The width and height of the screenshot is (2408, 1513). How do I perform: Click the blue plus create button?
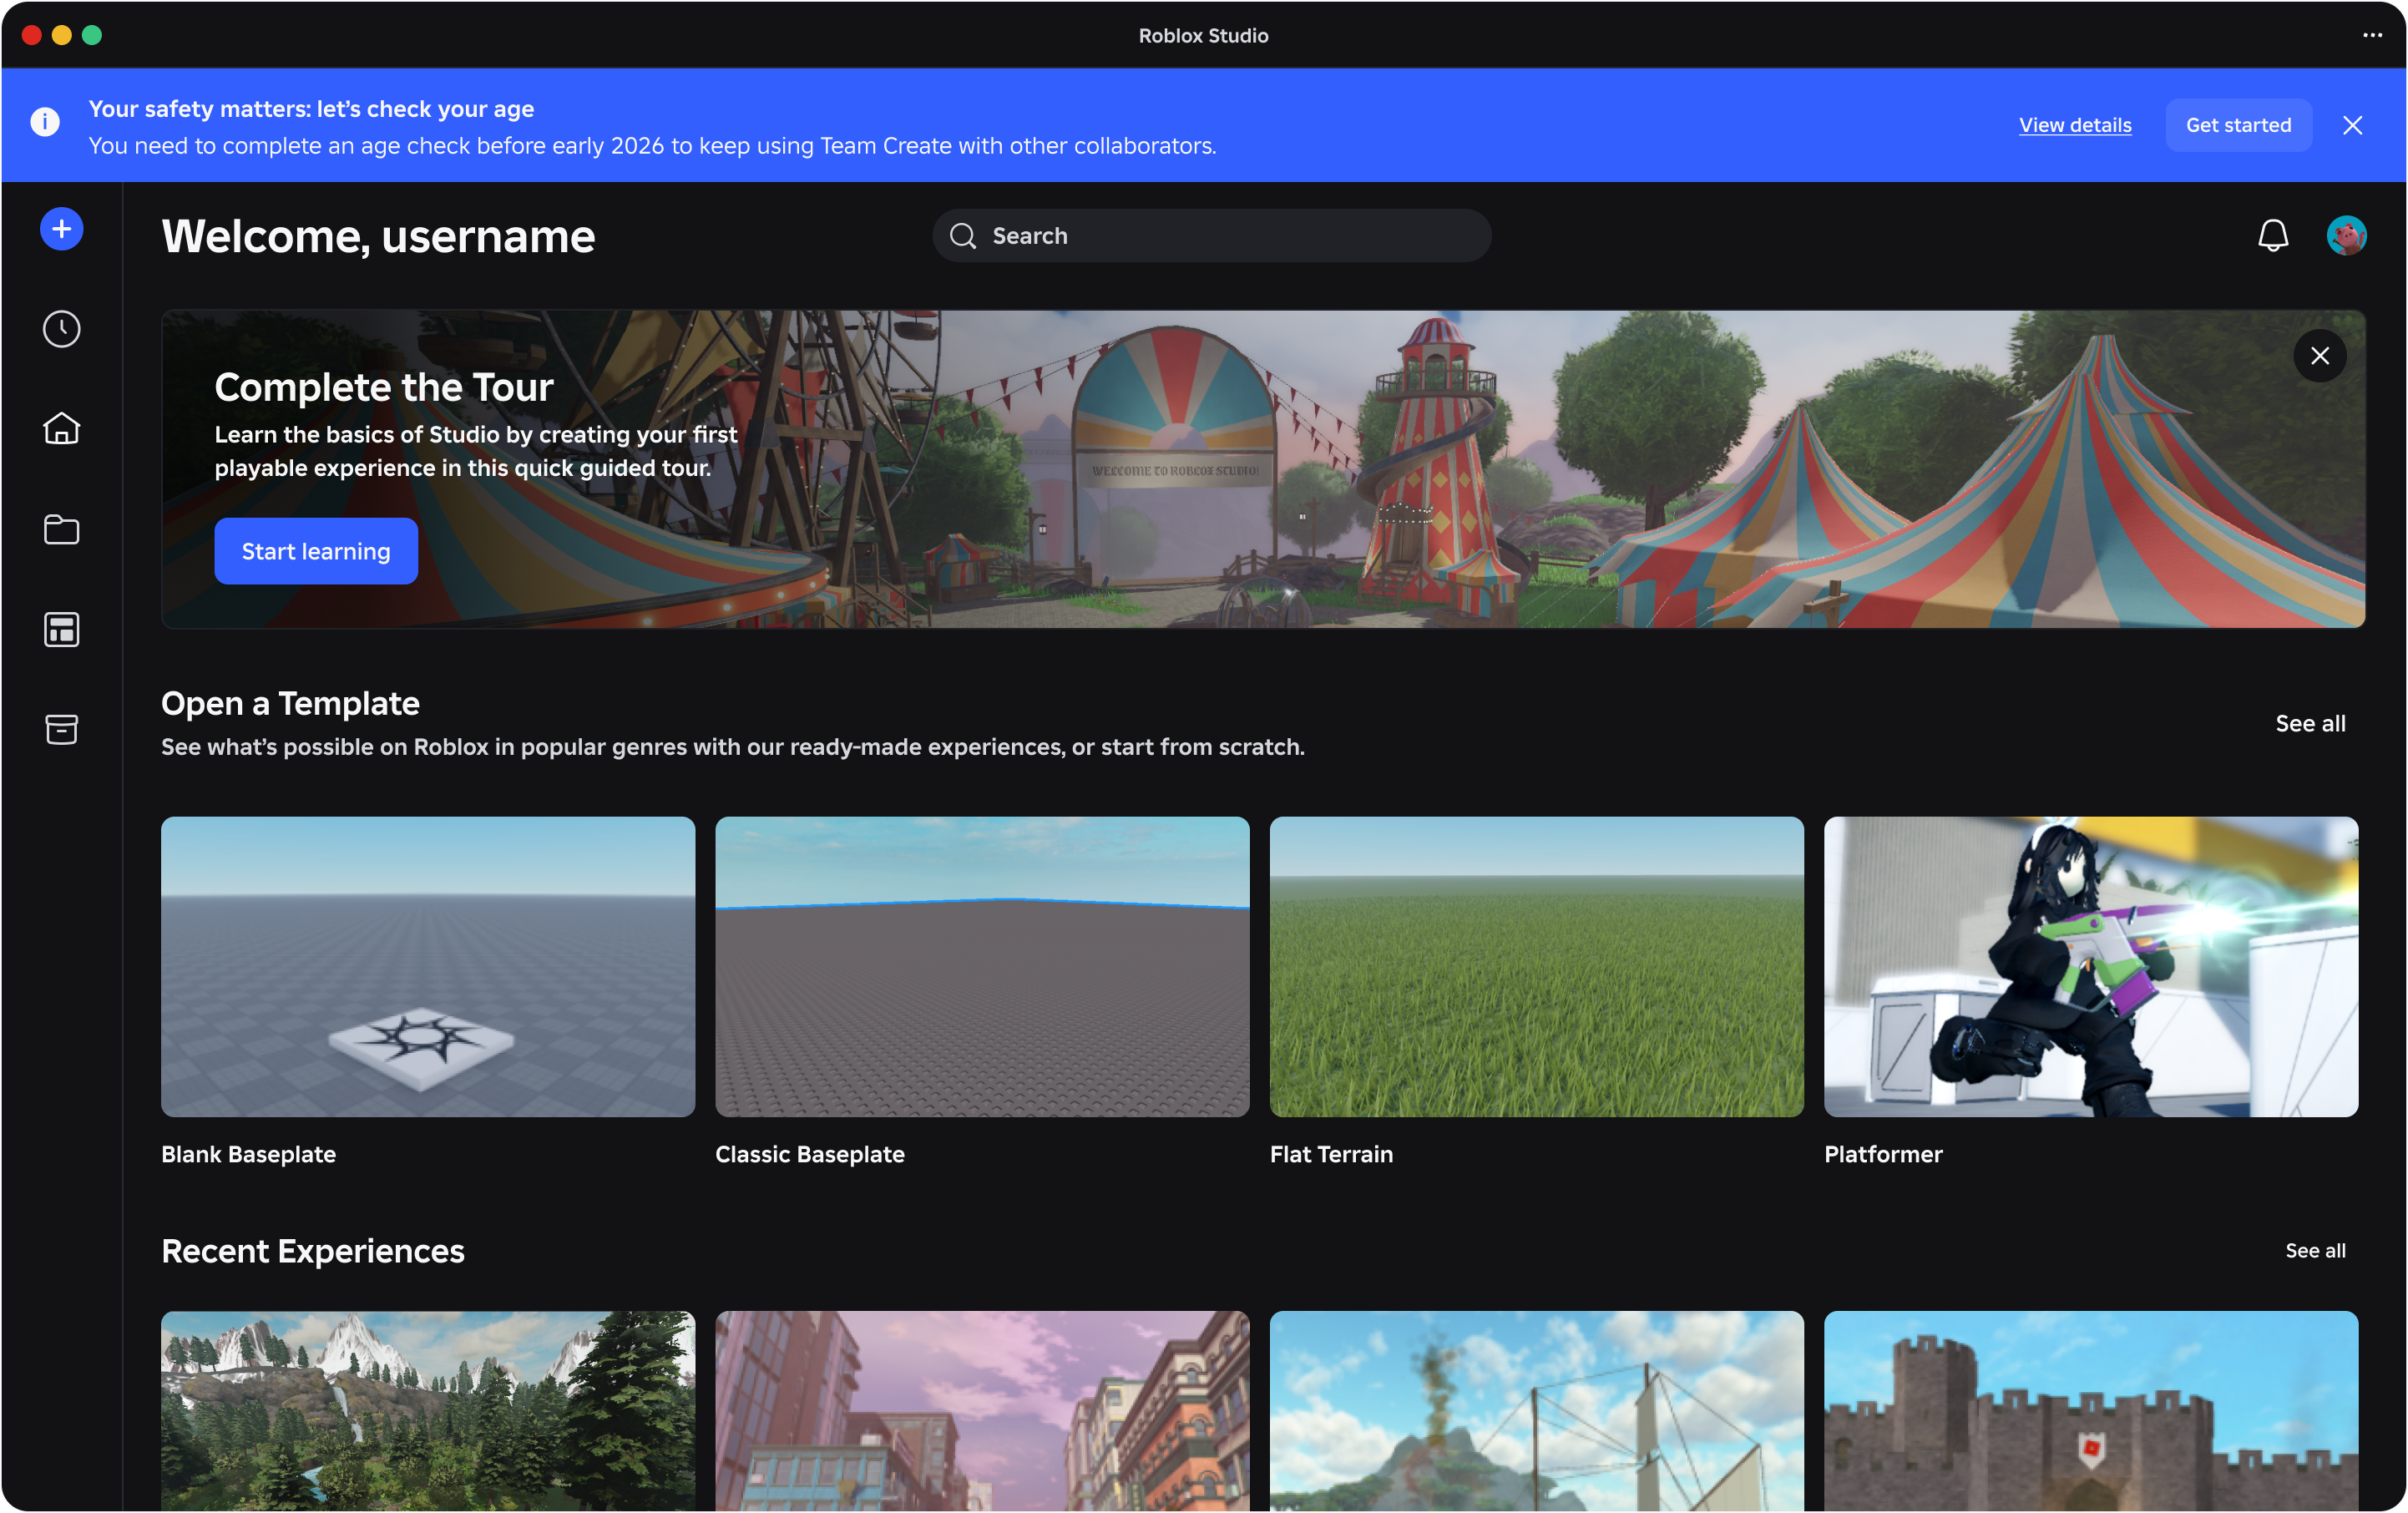pyautogui.click(x=61, y=229)
